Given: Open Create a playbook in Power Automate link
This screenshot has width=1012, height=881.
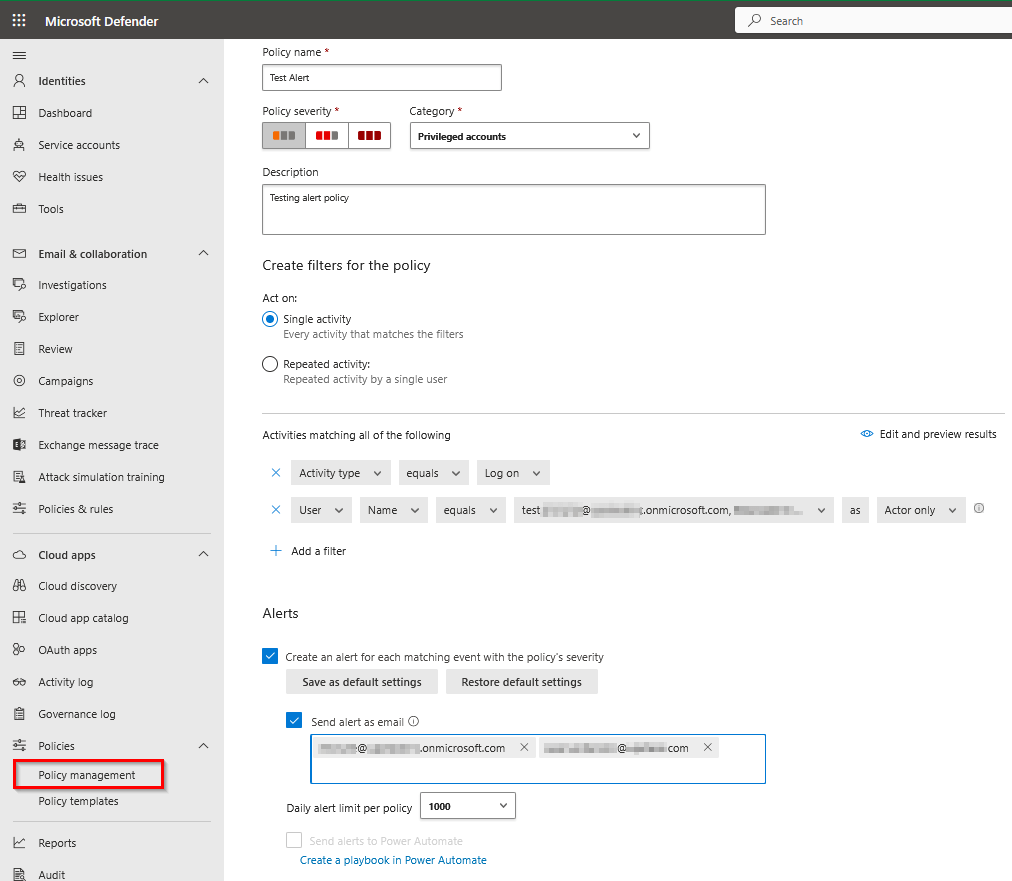Looking at the screenshot, I should [x=393, y=860].
